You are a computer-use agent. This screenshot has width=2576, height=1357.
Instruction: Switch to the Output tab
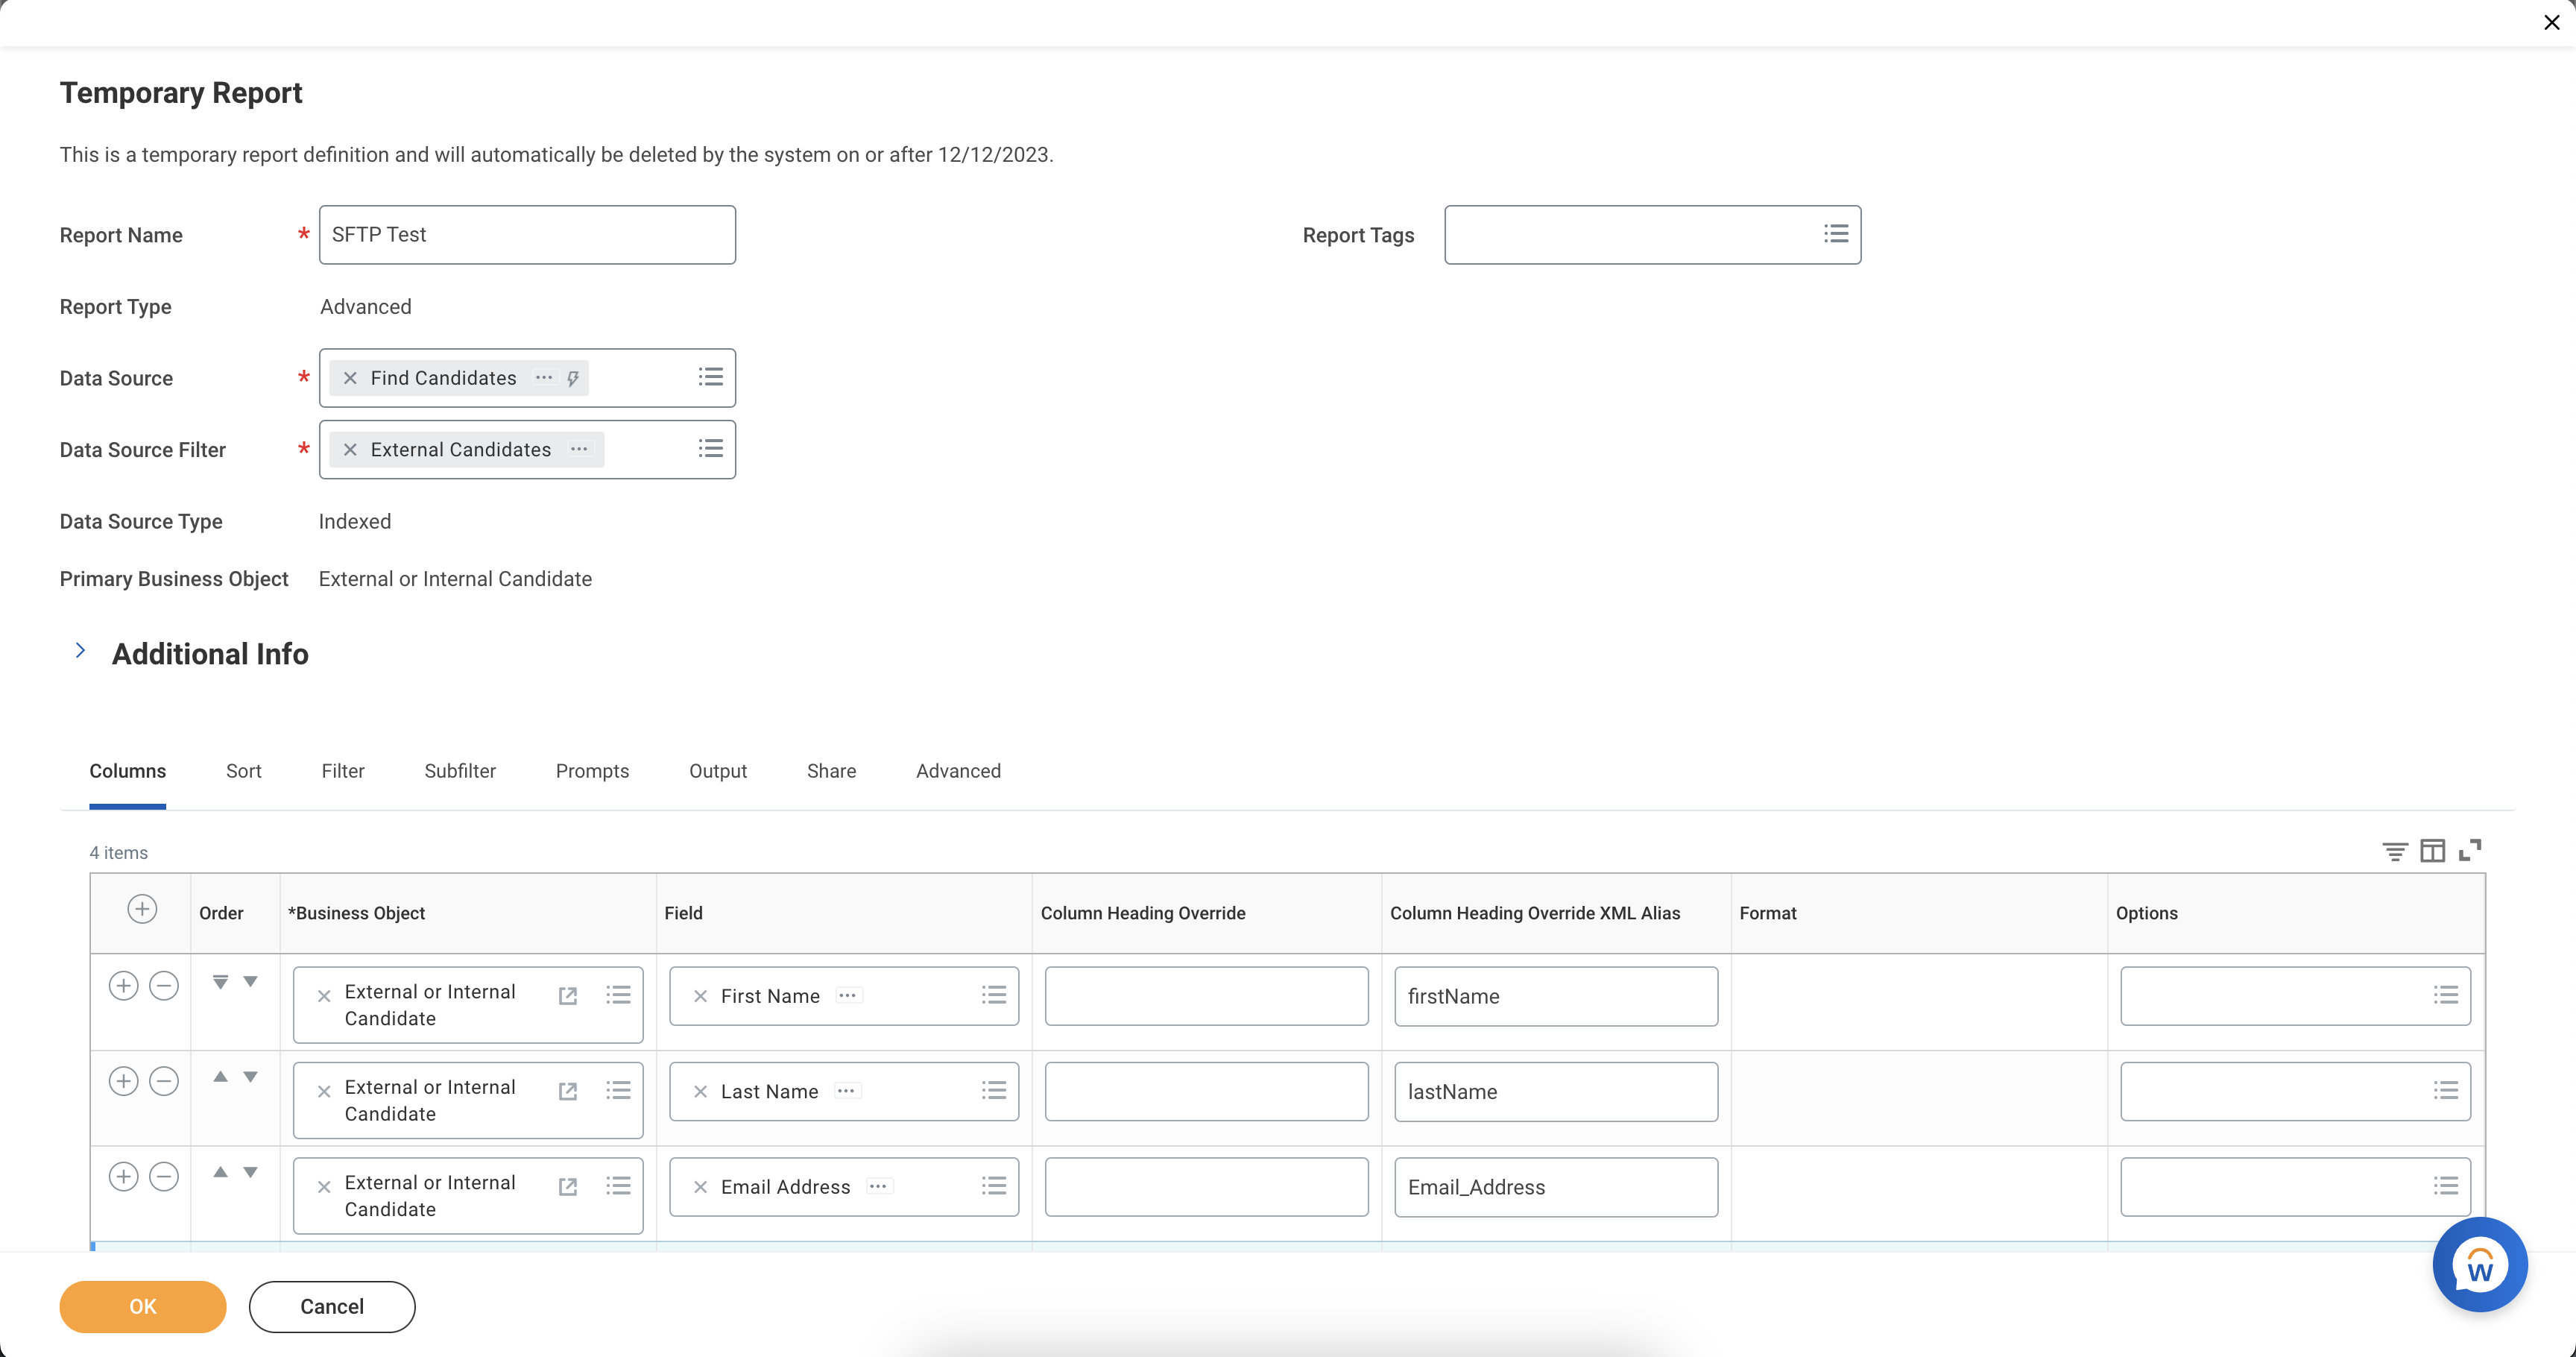point(717,771)
